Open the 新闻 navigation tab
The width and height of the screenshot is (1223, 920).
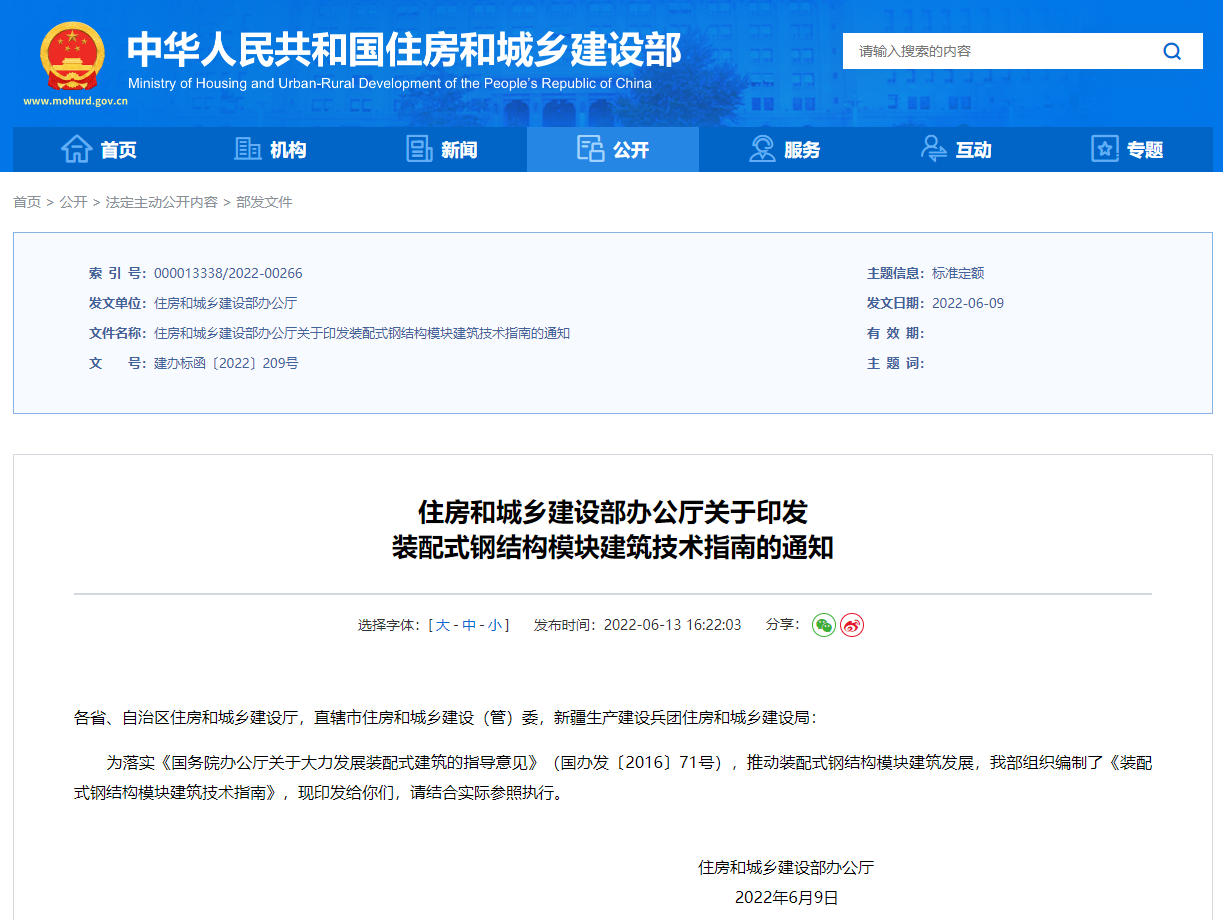441,150
